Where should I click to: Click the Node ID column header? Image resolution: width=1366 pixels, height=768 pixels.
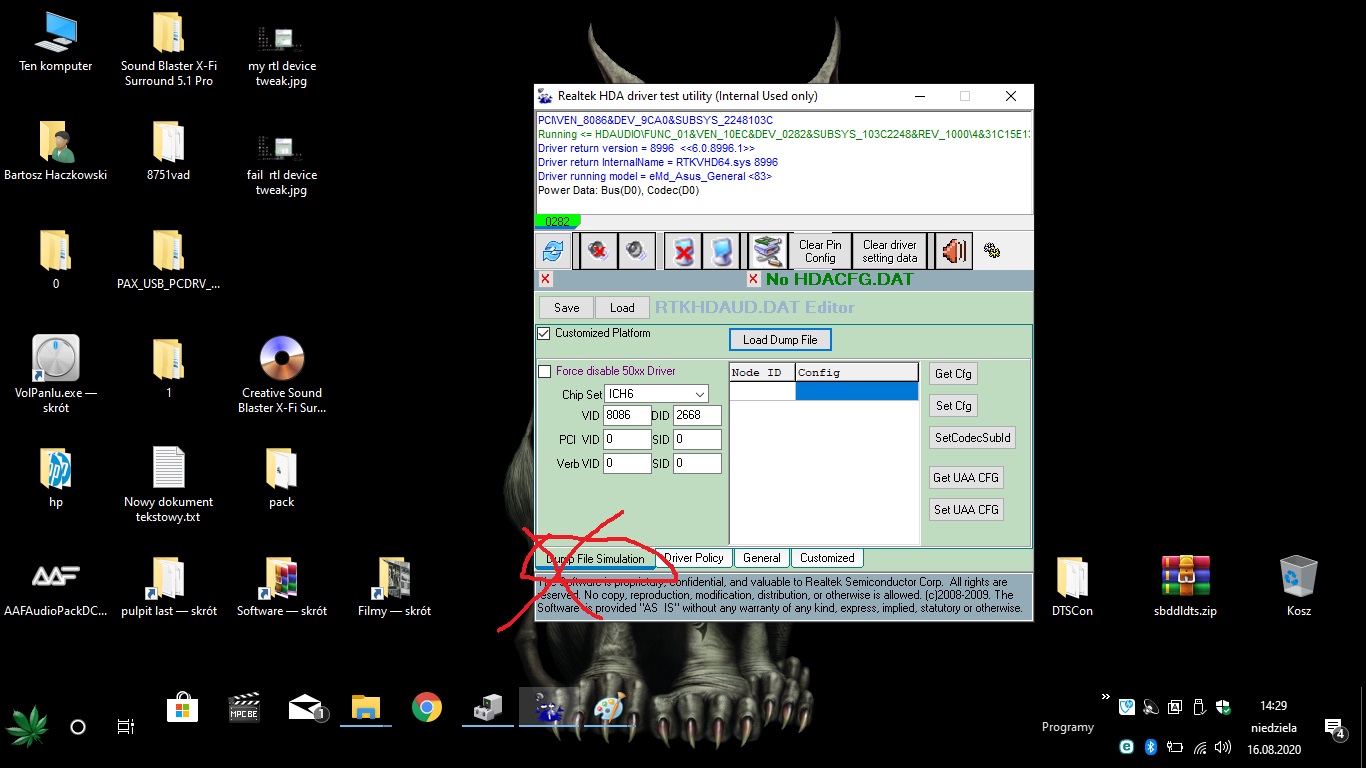762,372
